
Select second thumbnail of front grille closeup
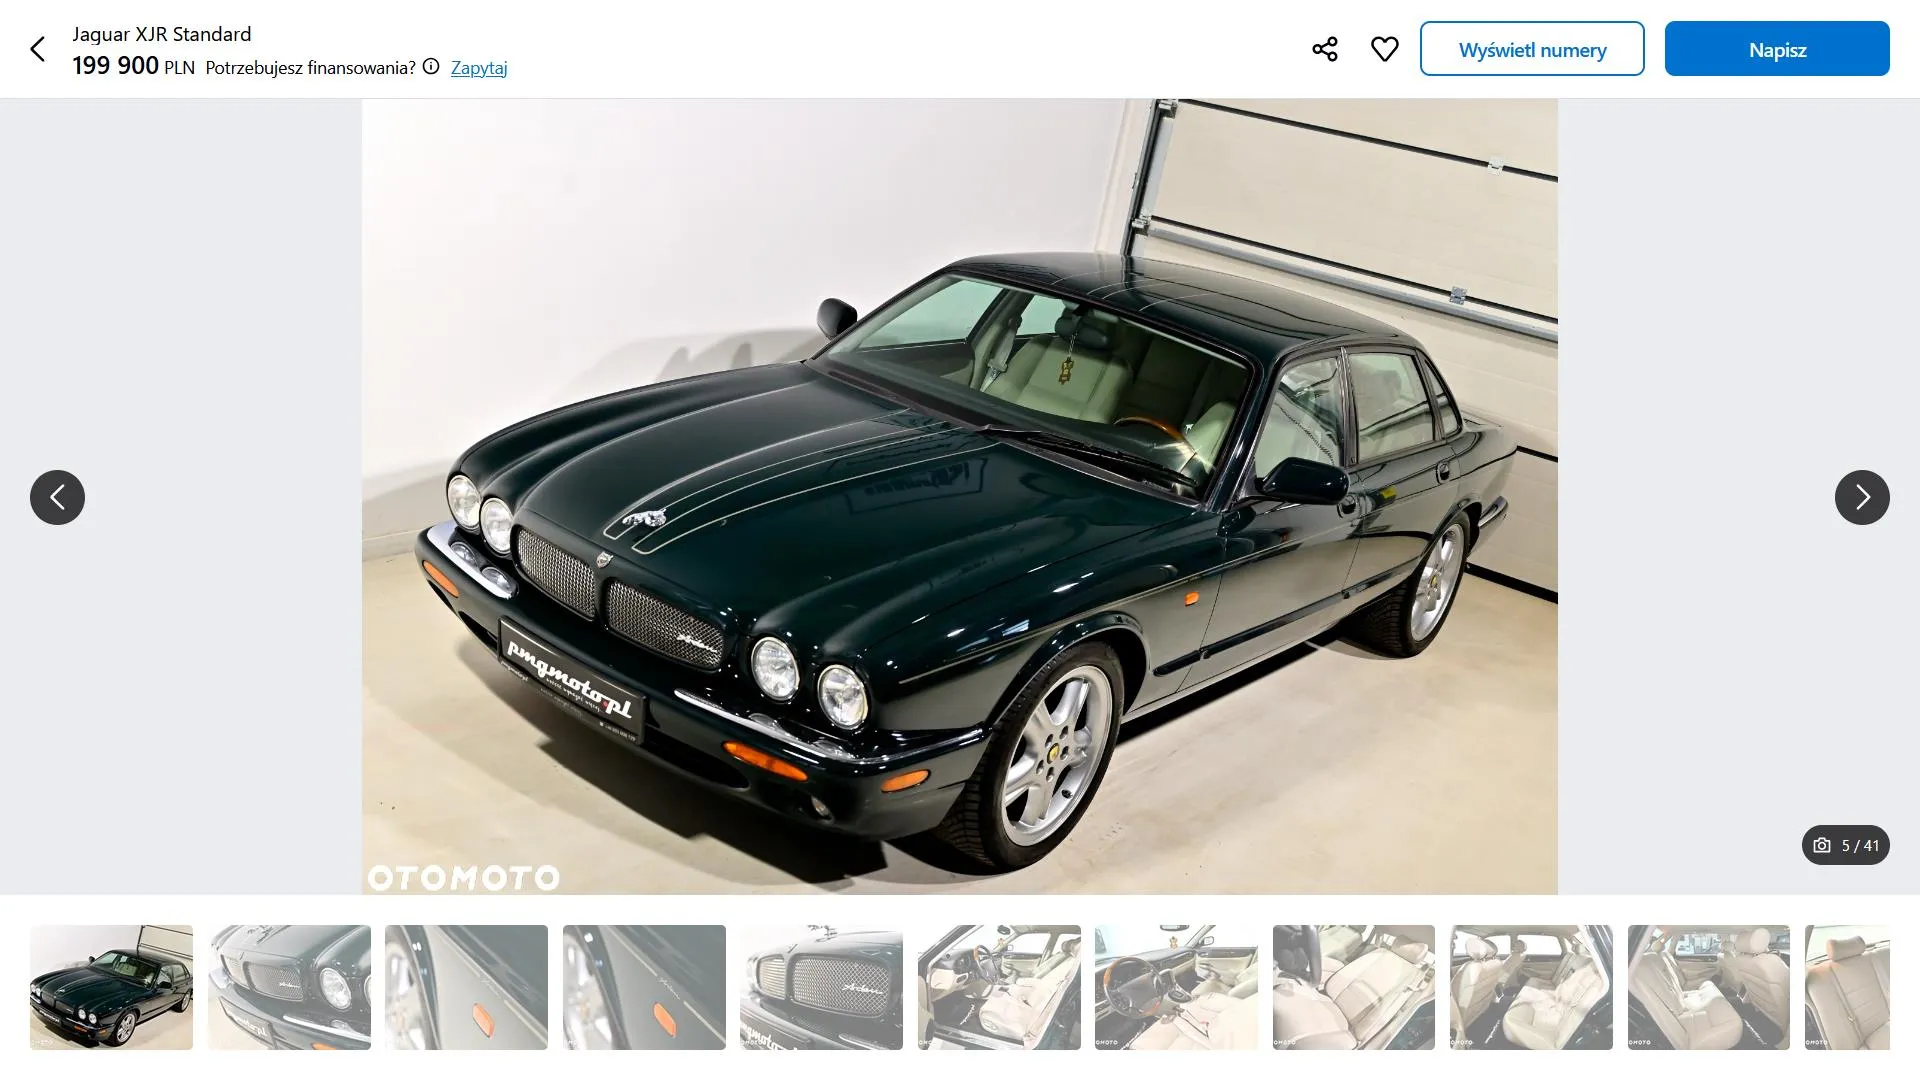point(289,987)
